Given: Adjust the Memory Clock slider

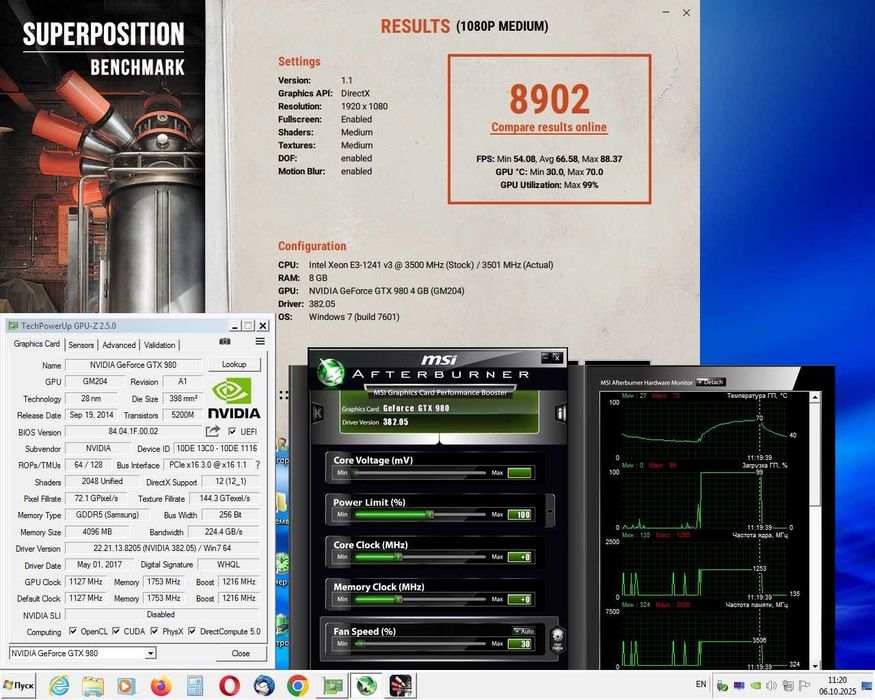Looking at the screenshot, I should click(420, 599).
